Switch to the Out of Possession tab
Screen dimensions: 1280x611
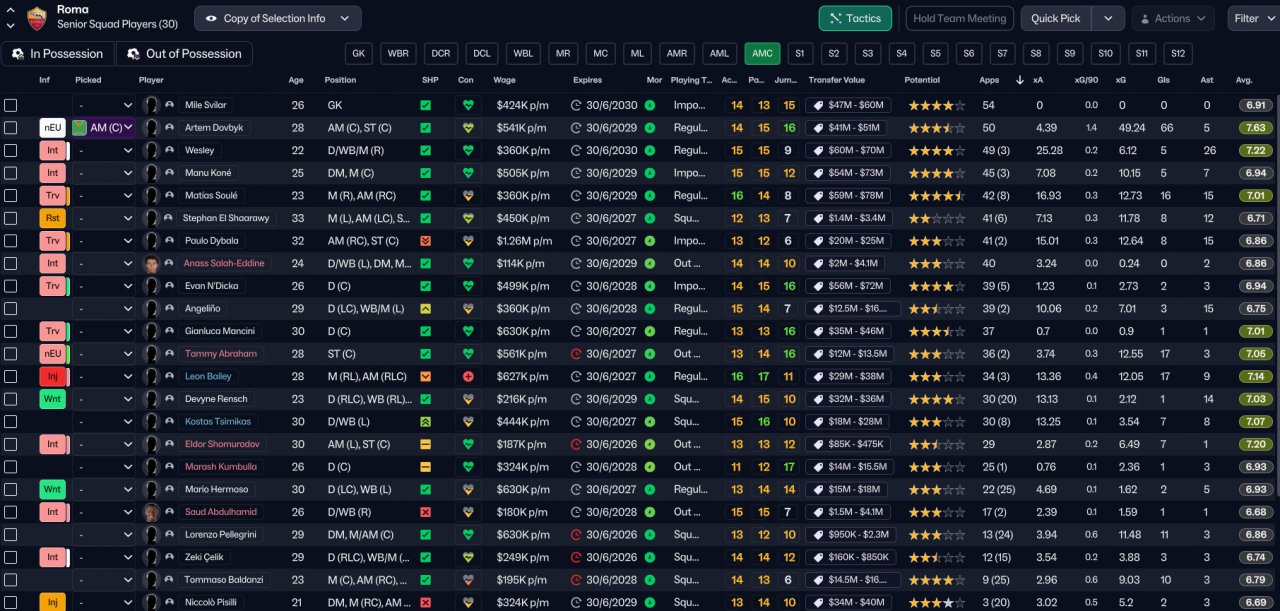184,54
